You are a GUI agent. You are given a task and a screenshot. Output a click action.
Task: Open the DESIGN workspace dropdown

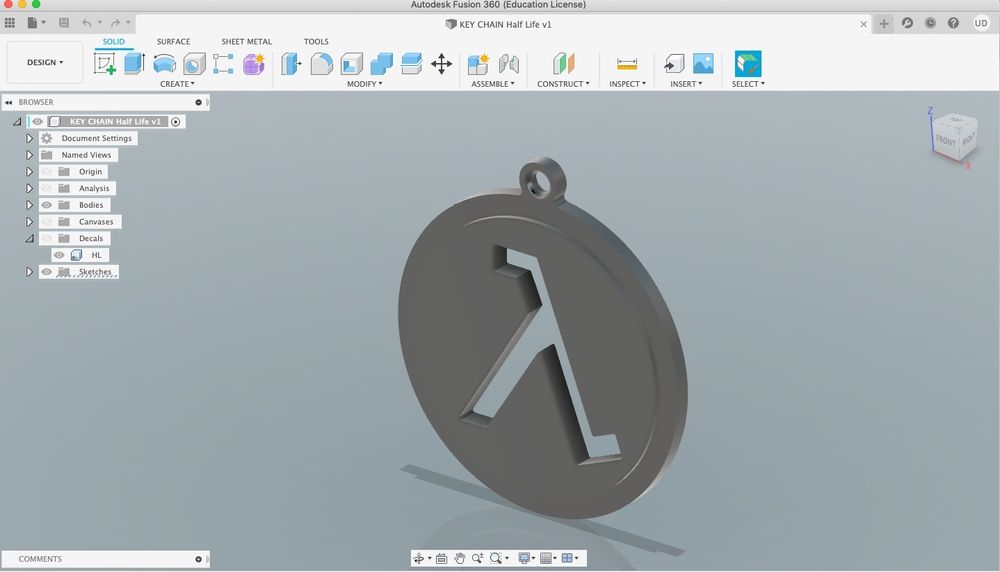[x=45, y=62]
